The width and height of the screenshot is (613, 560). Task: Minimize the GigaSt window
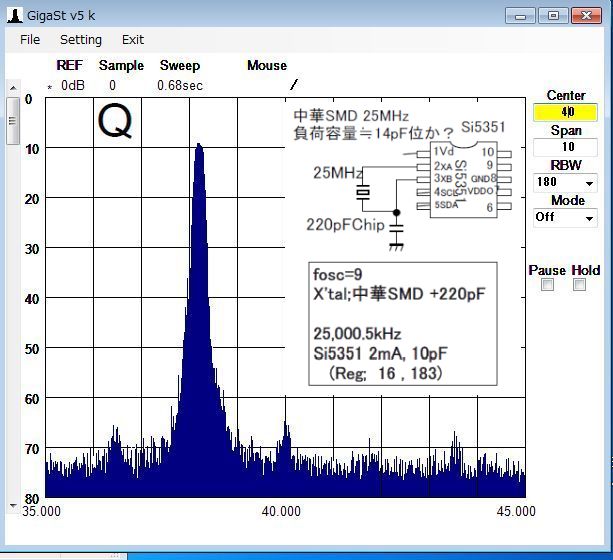click(520, 16)
